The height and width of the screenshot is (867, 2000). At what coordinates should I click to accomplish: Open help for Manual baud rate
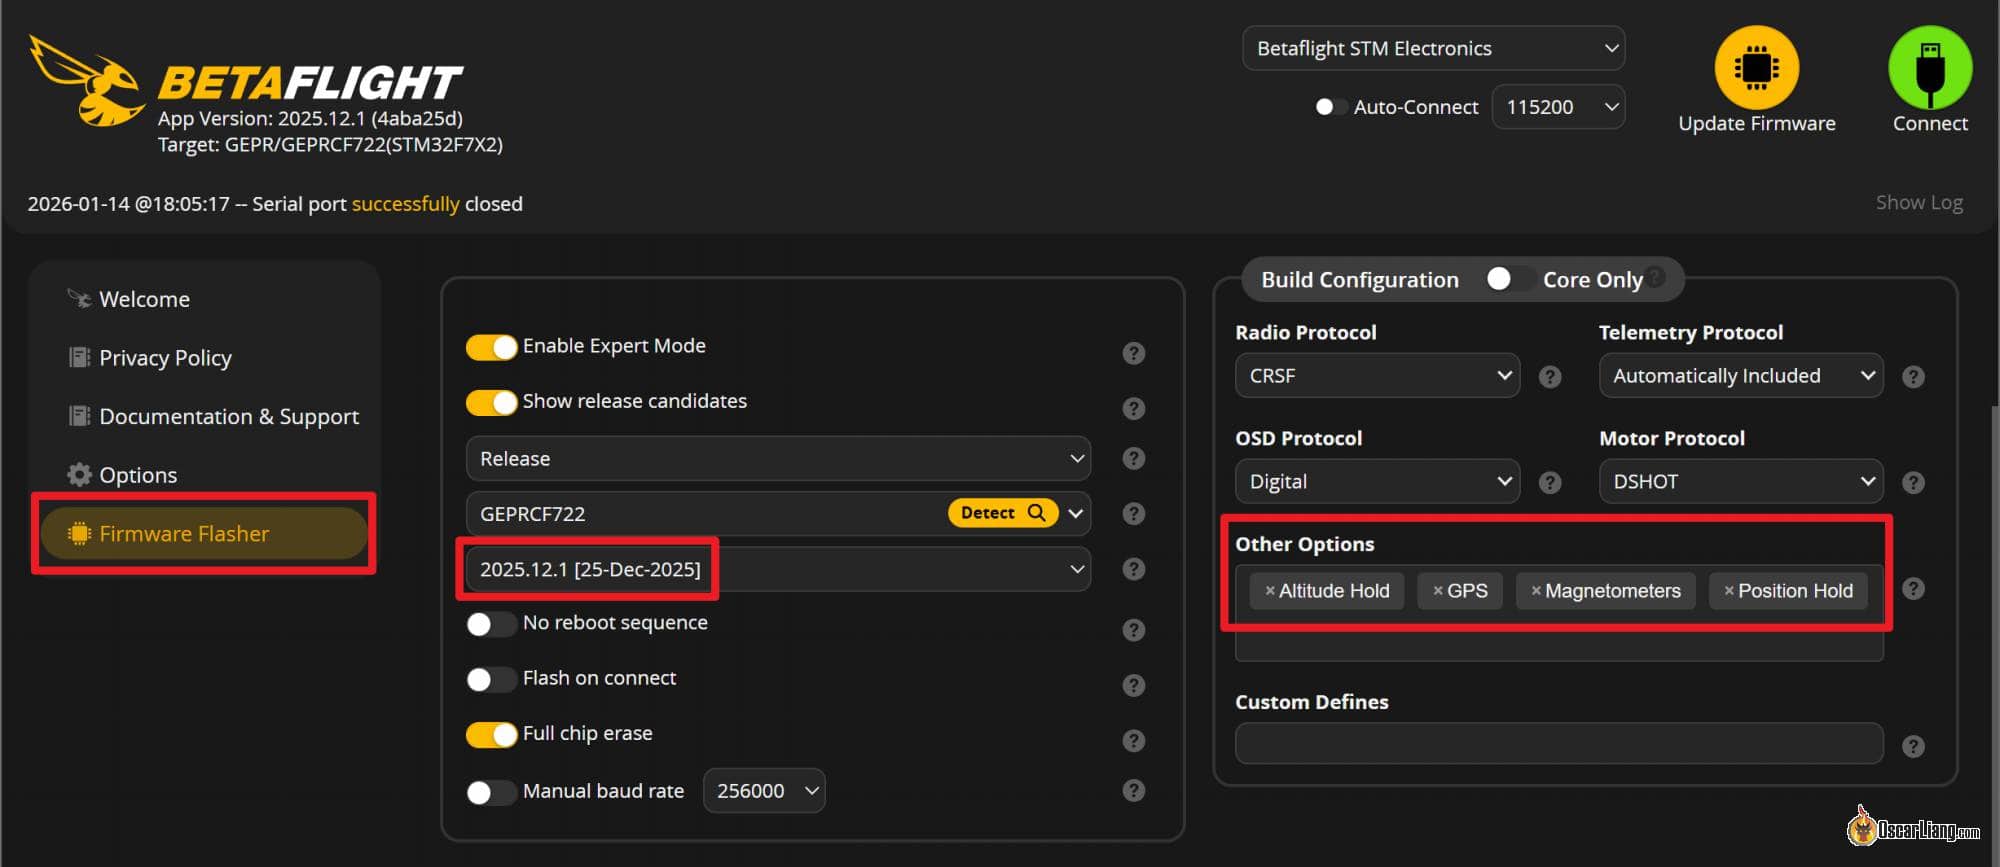pos(1133,790)
